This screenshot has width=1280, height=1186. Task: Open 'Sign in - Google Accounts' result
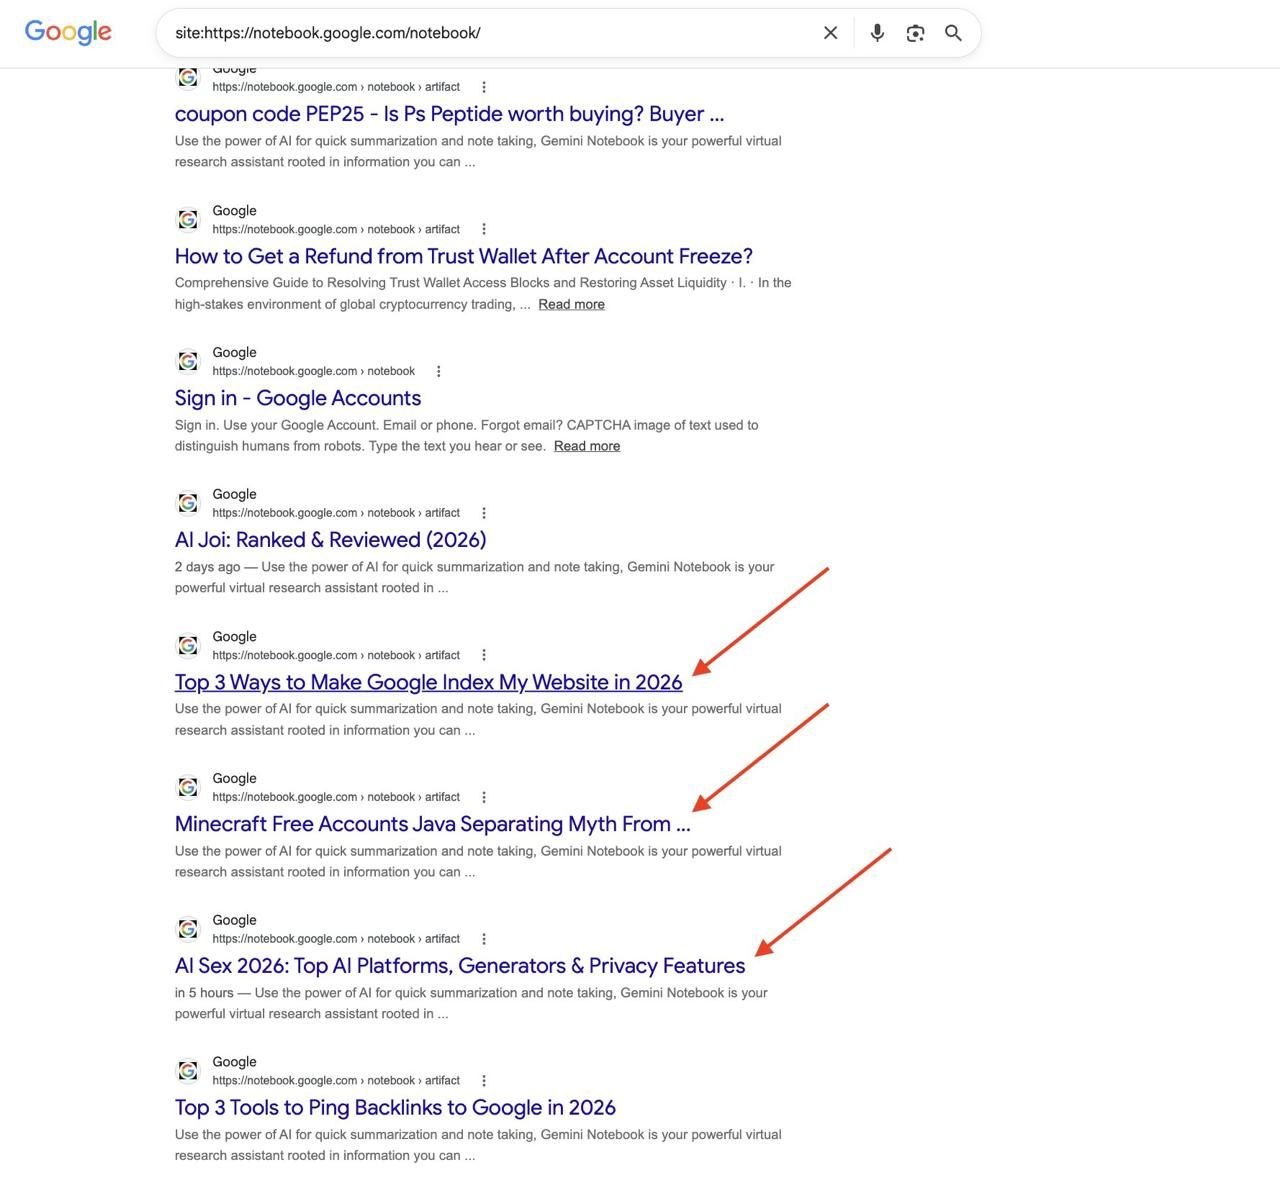[298, 398]
